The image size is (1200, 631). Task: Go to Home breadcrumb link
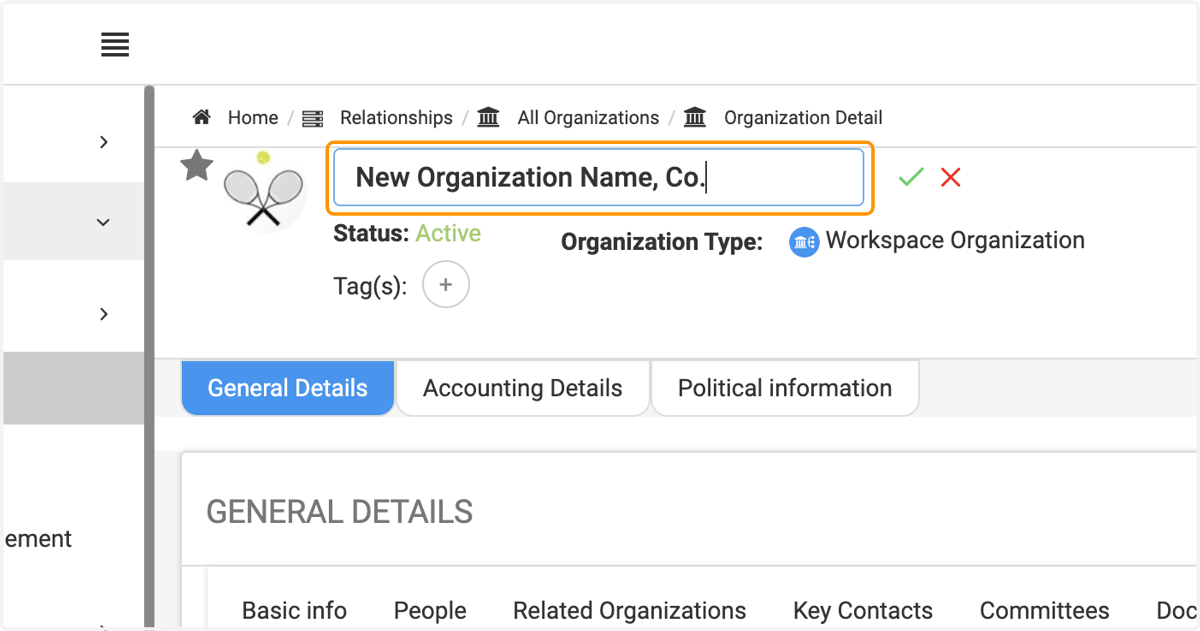click(x=253, y=118)
